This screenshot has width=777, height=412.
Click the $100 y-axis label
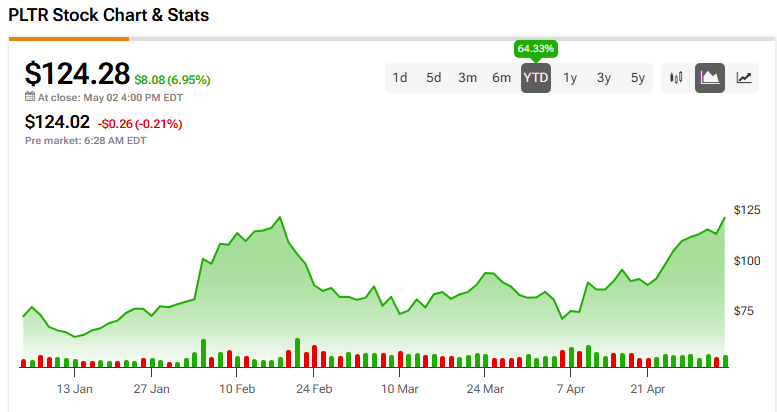pyautogui.click(x=747, y=261)
